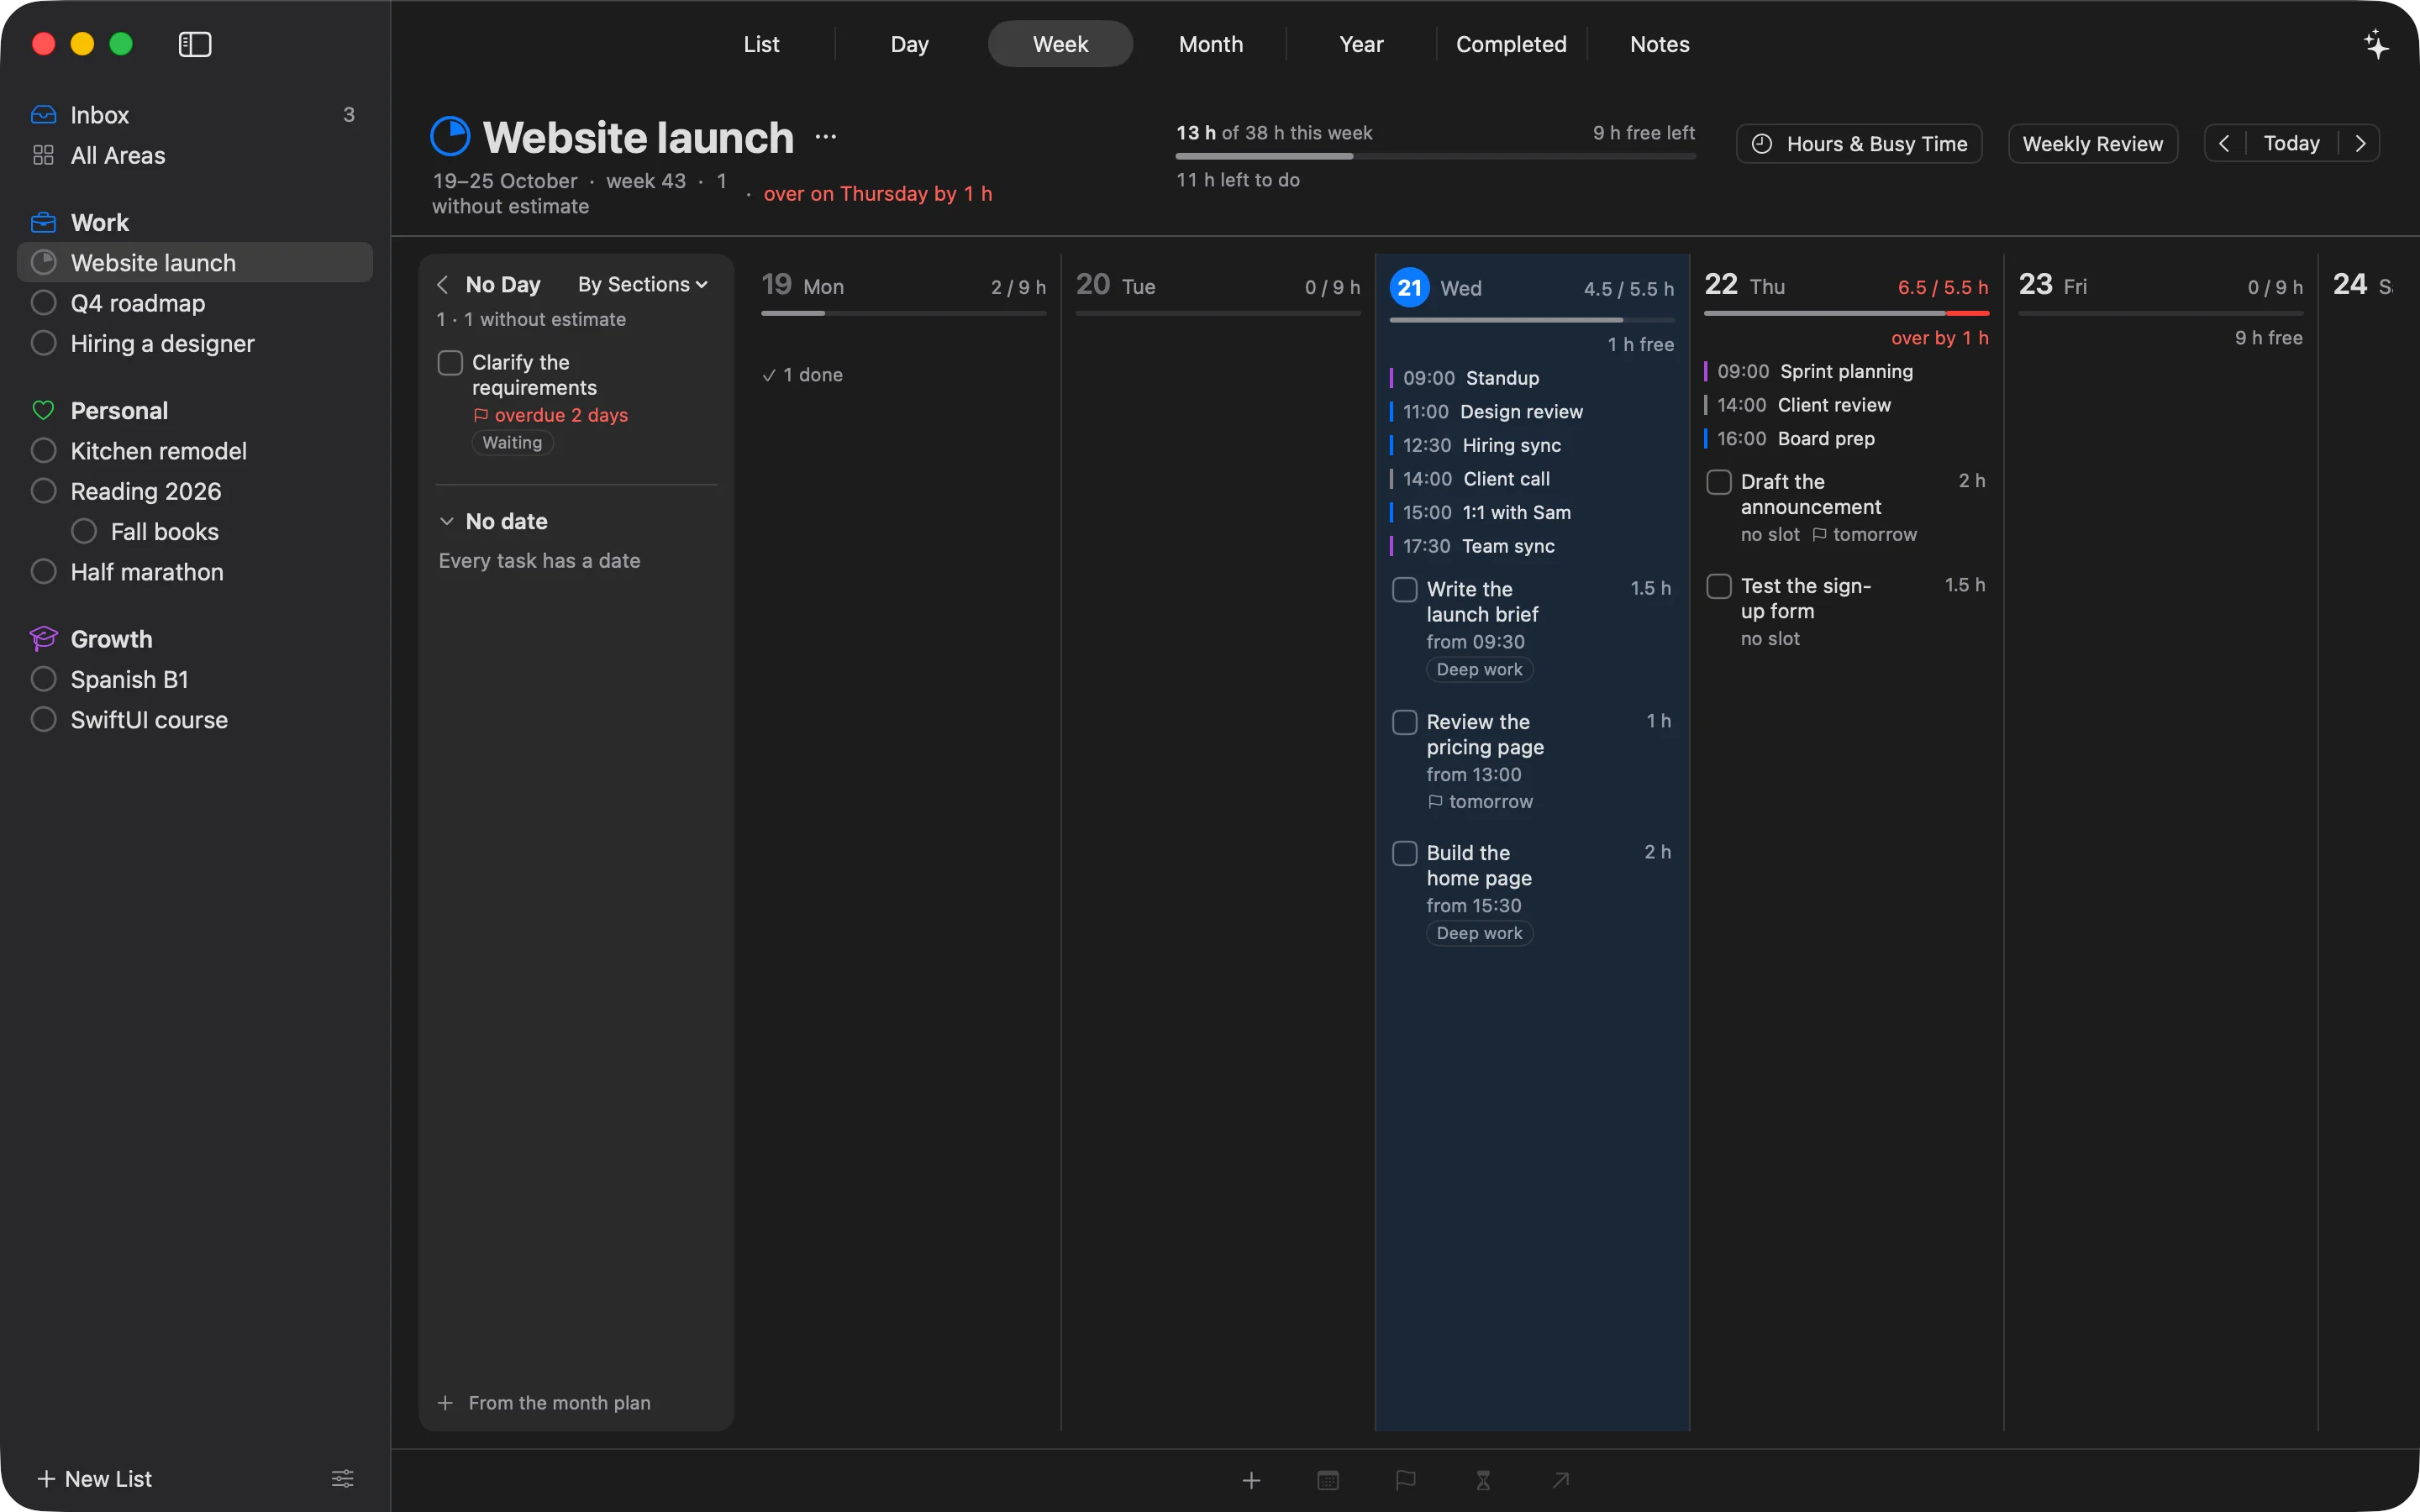
Task: Create a New List
Action: (94, 1478)
